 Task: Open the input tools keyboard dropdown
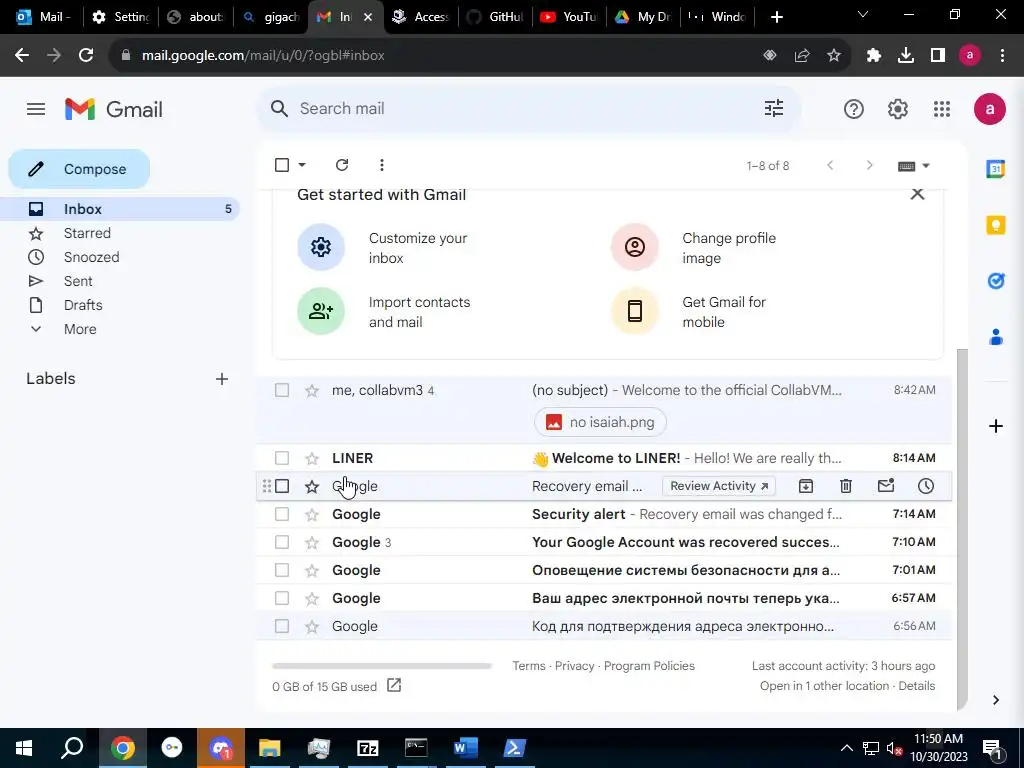click(913, 166)
